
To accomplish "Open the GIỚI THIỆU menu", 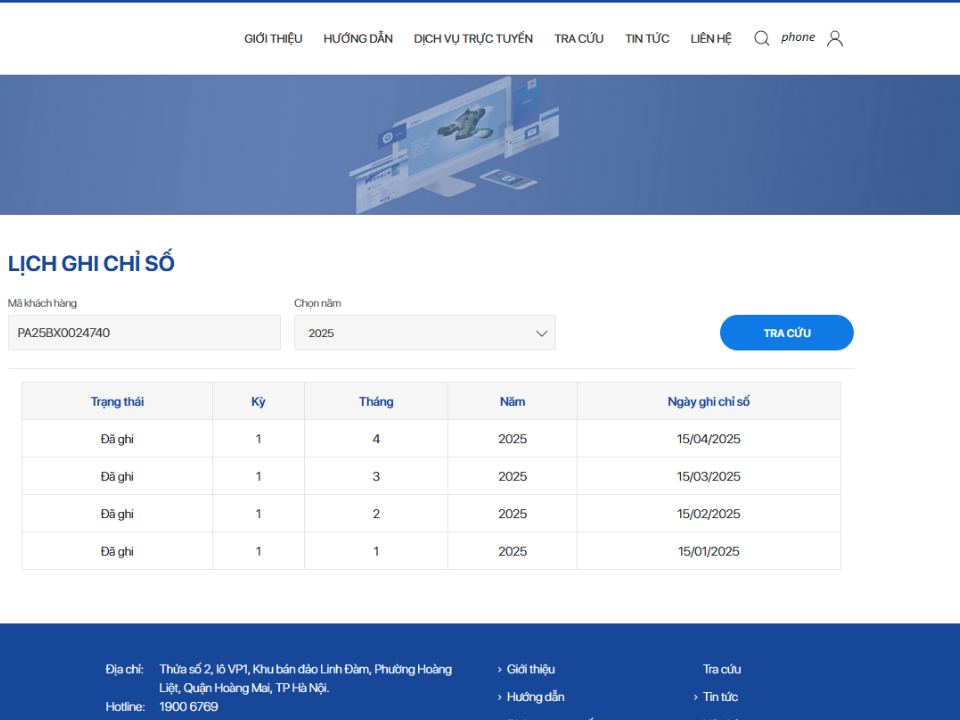I will pos(273,39).
